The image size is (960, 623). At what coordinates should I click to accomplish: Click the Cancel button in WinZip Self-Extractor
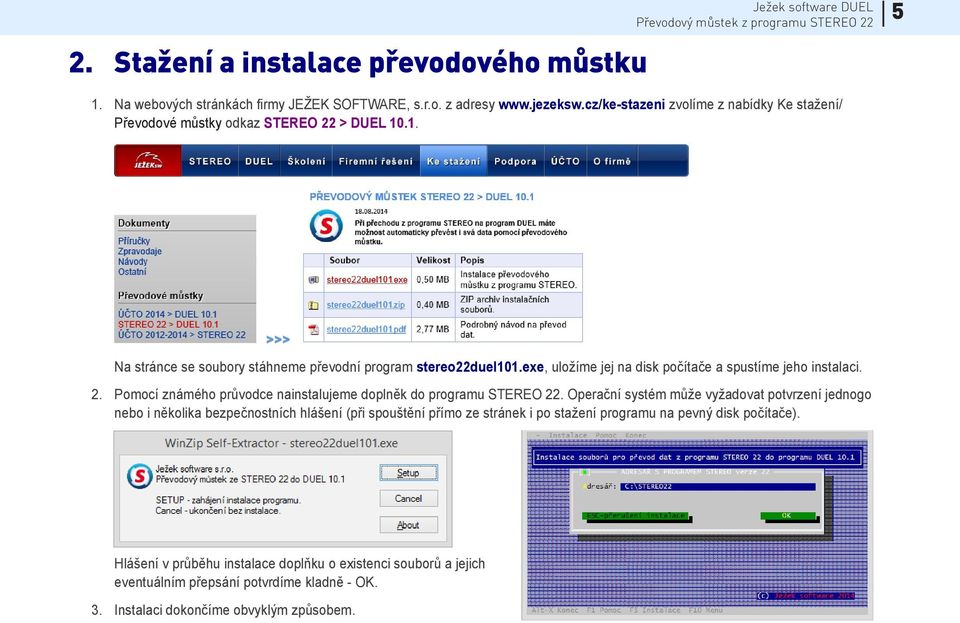coord(408,499)
